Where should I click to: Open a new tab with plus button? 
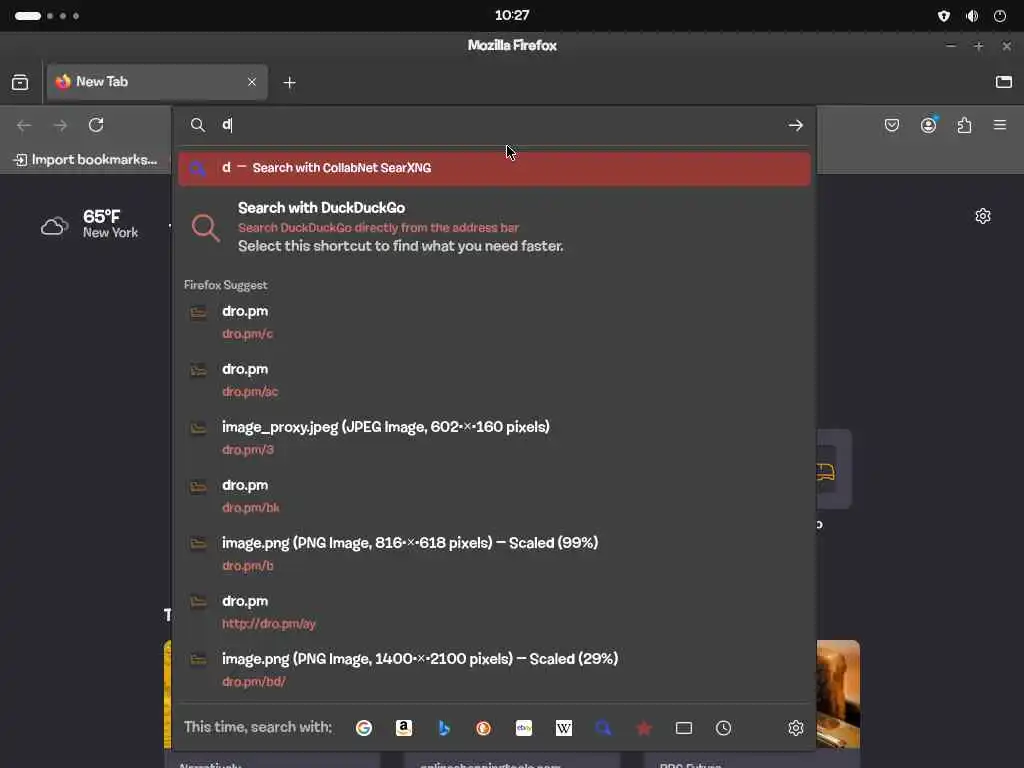[289, 82]
